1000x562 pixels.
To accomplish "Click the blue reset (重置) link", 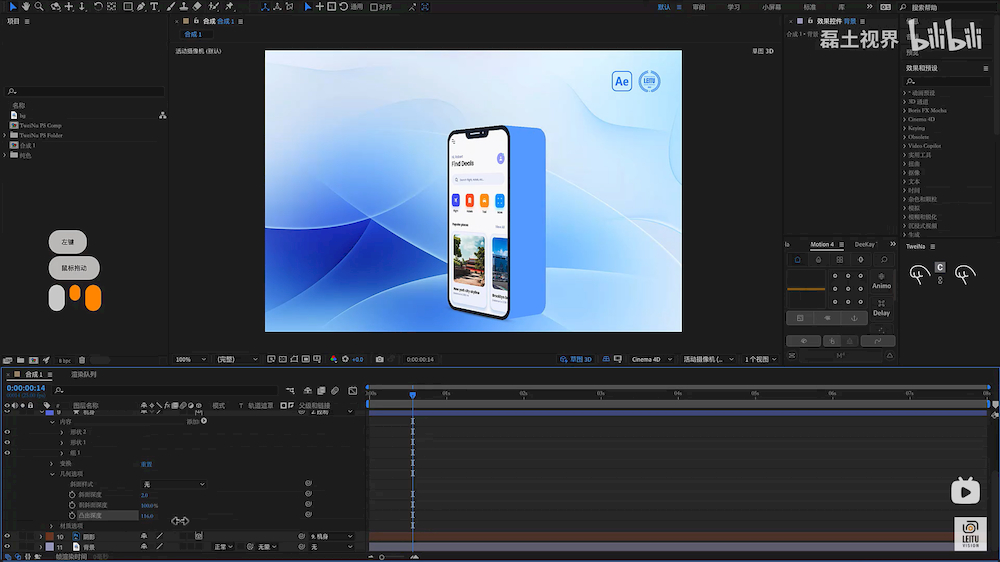I will coord(146,464).
